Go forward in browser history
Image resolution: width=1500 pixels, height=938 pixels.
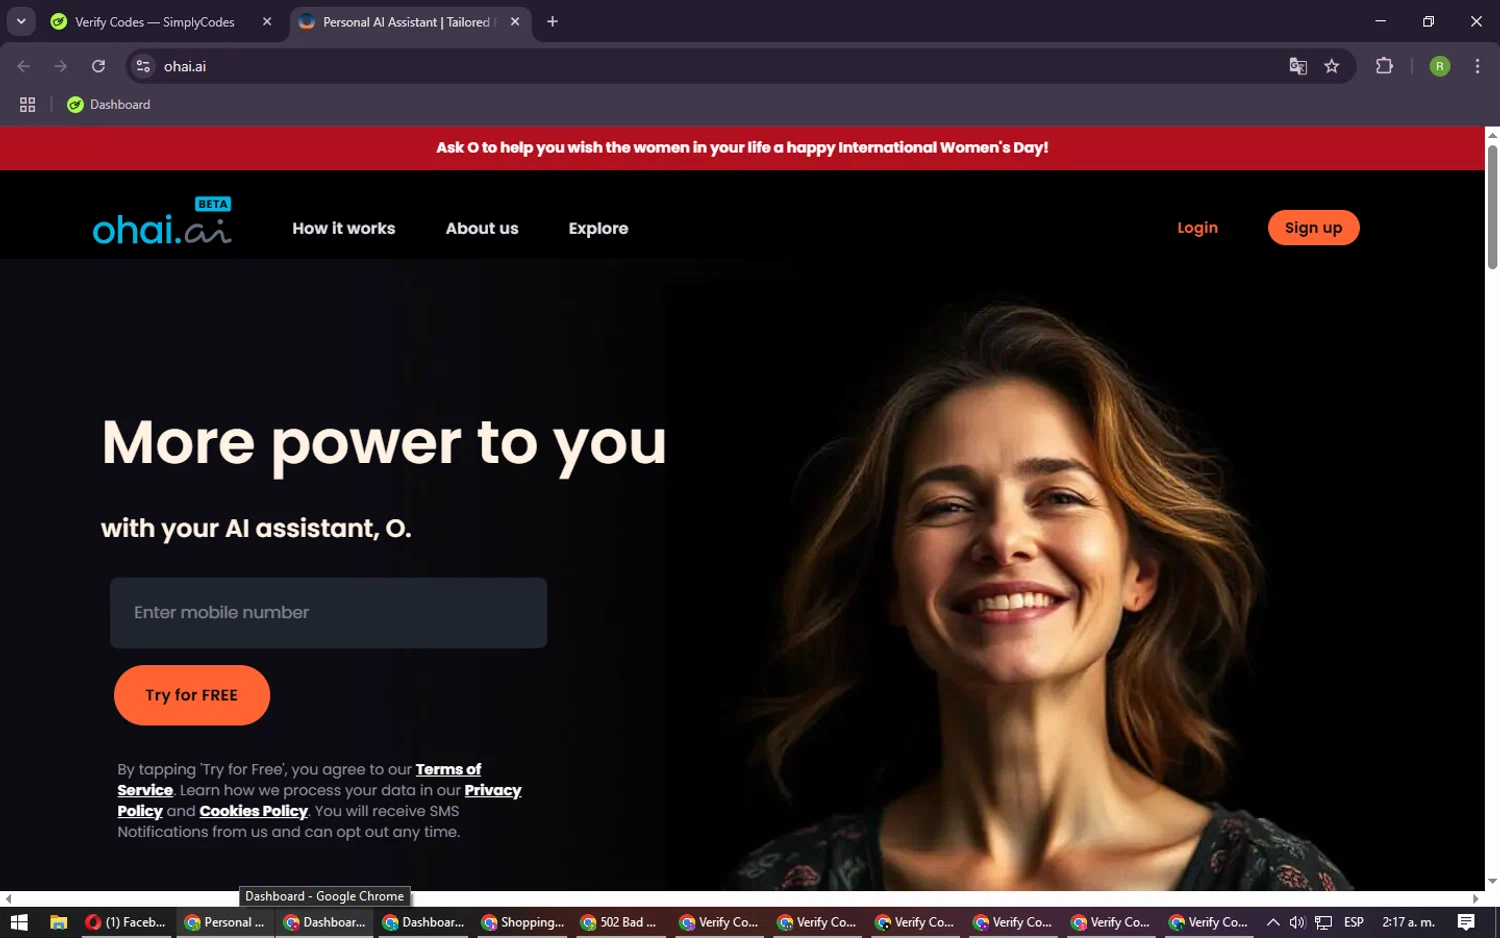pyautogui.click(x=61, y=66)
